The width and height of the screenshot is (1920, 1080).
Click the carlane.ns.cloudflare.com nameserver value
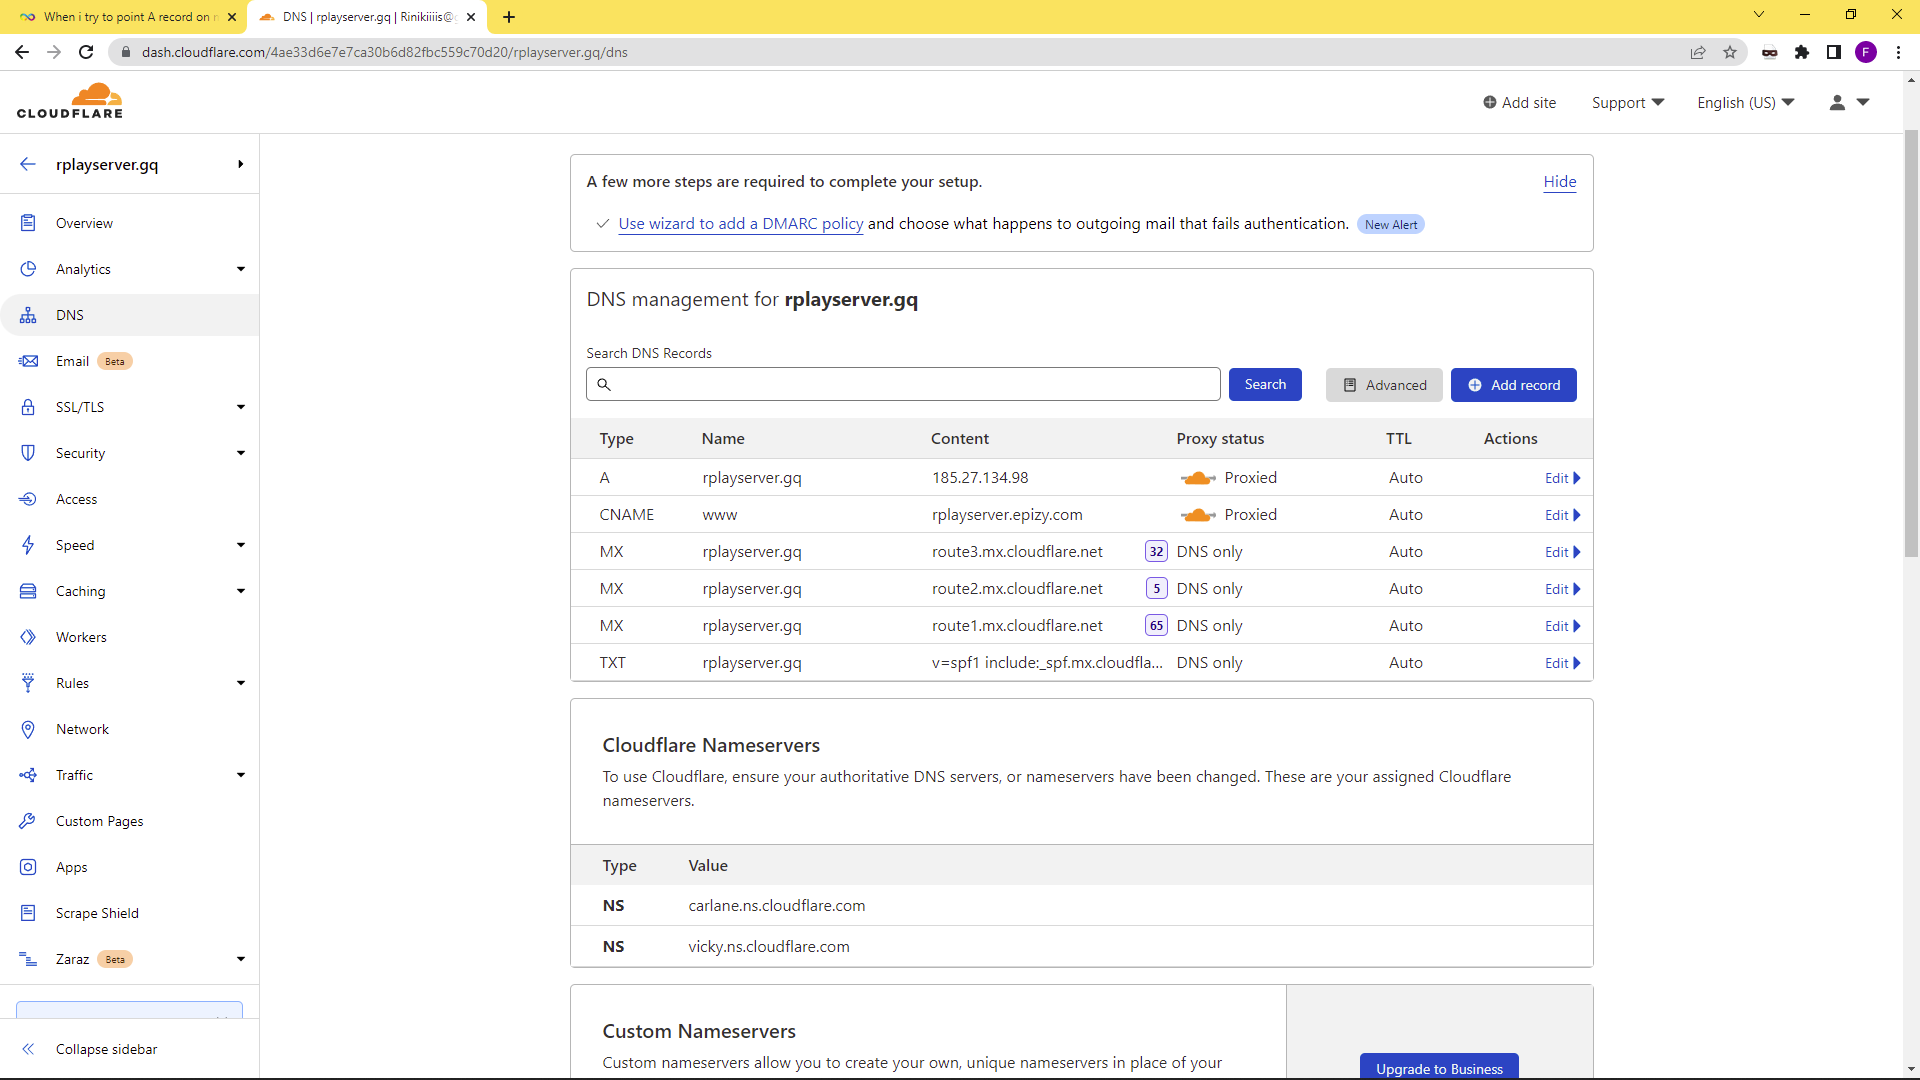click(x=776, y=906)
